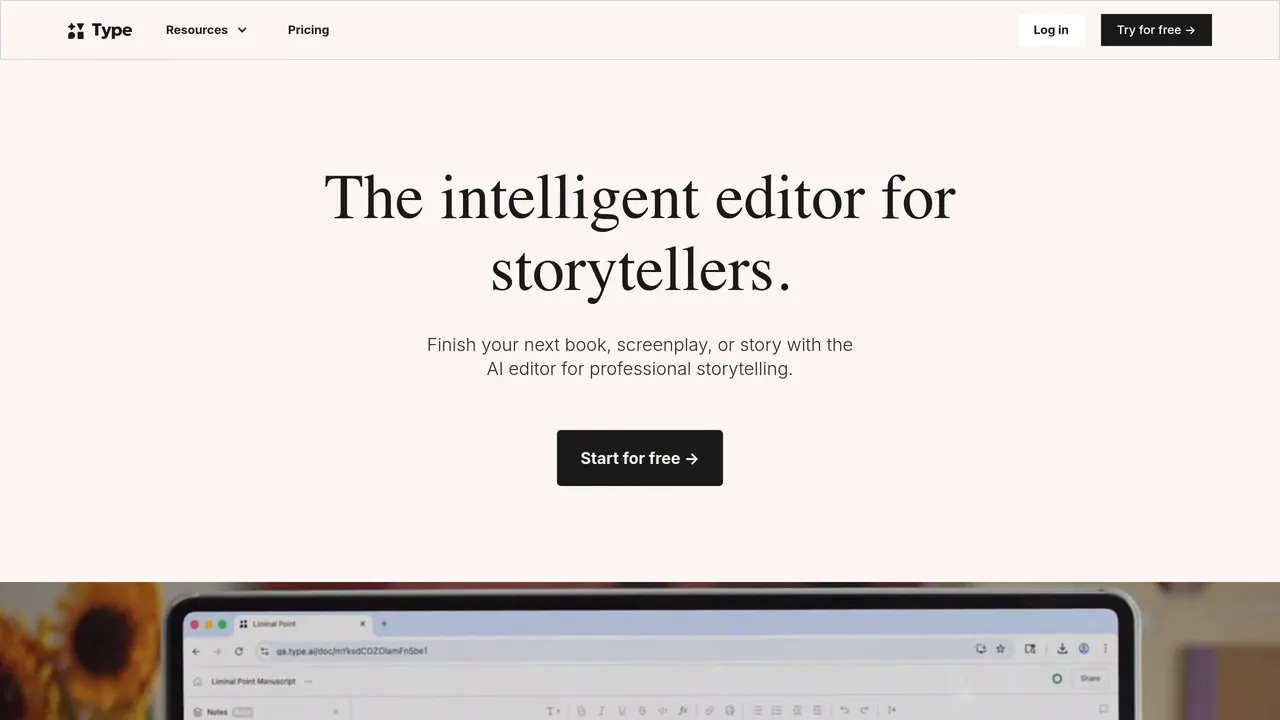Open a new browser tab in demo

pos(384,624)
